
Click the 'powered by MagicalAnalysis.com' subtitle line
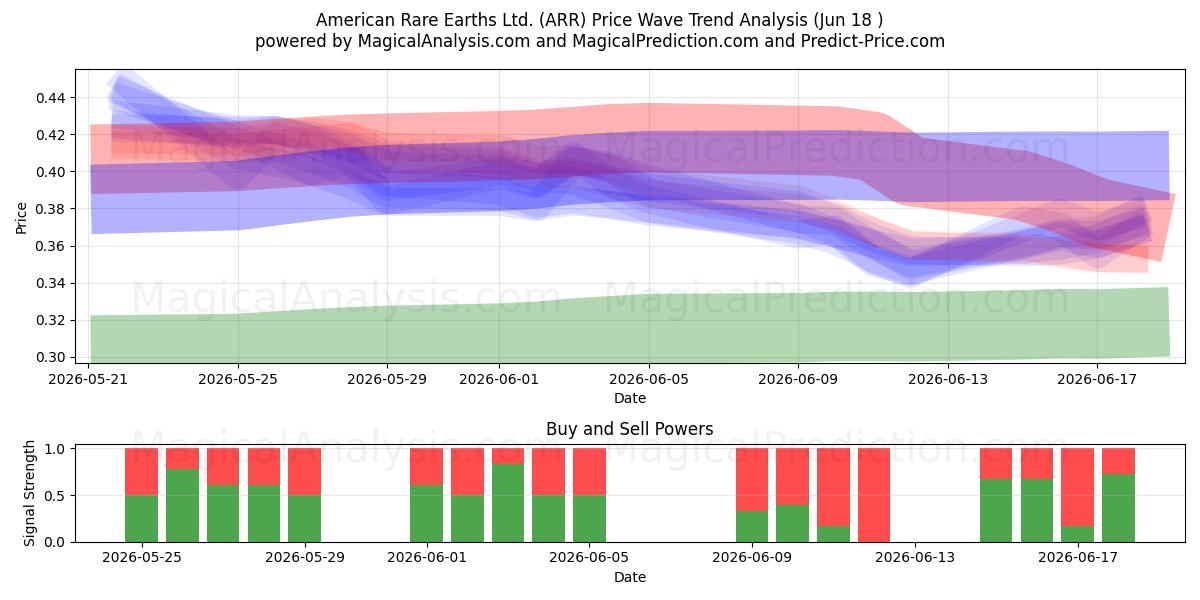[600, 41]
